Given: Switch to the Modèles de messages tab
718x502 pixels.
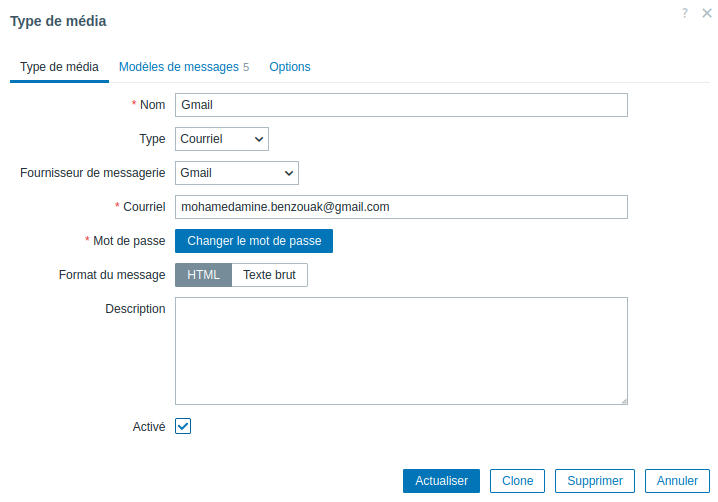Looking at the screenshot, I should 184,67.
